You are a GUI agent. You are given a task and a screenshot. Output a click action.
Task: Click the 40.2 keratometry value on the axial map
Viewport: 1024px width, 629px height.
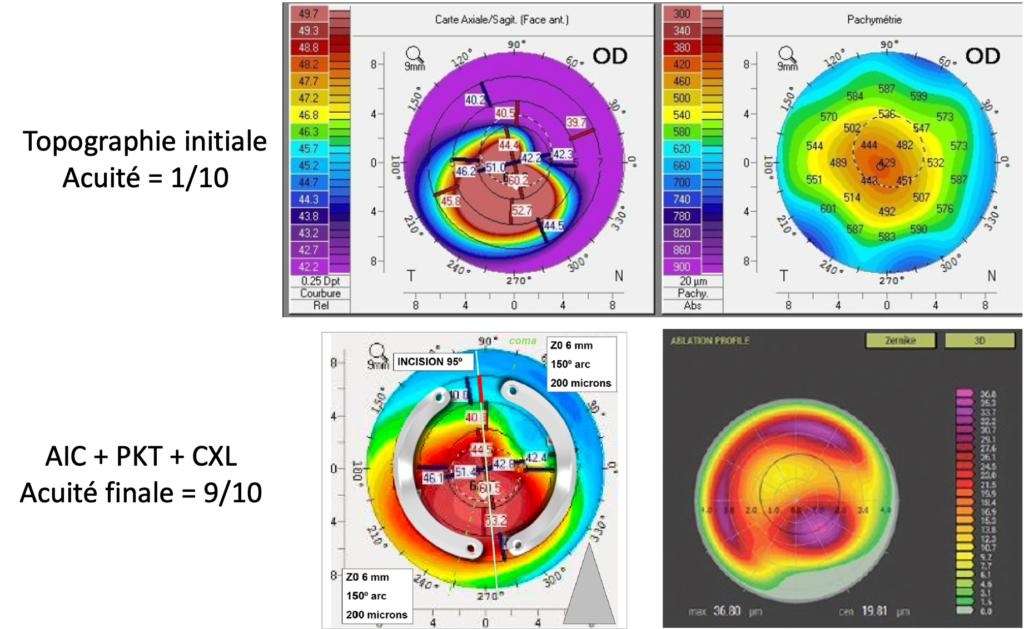pyautogui.click(x=475, y=100)
